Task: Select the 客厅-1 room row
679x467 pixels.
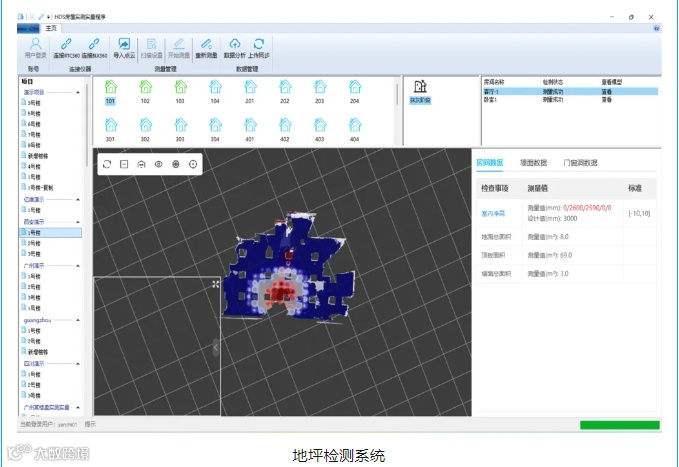Action: pyautogui.click(x=570, y=92)
